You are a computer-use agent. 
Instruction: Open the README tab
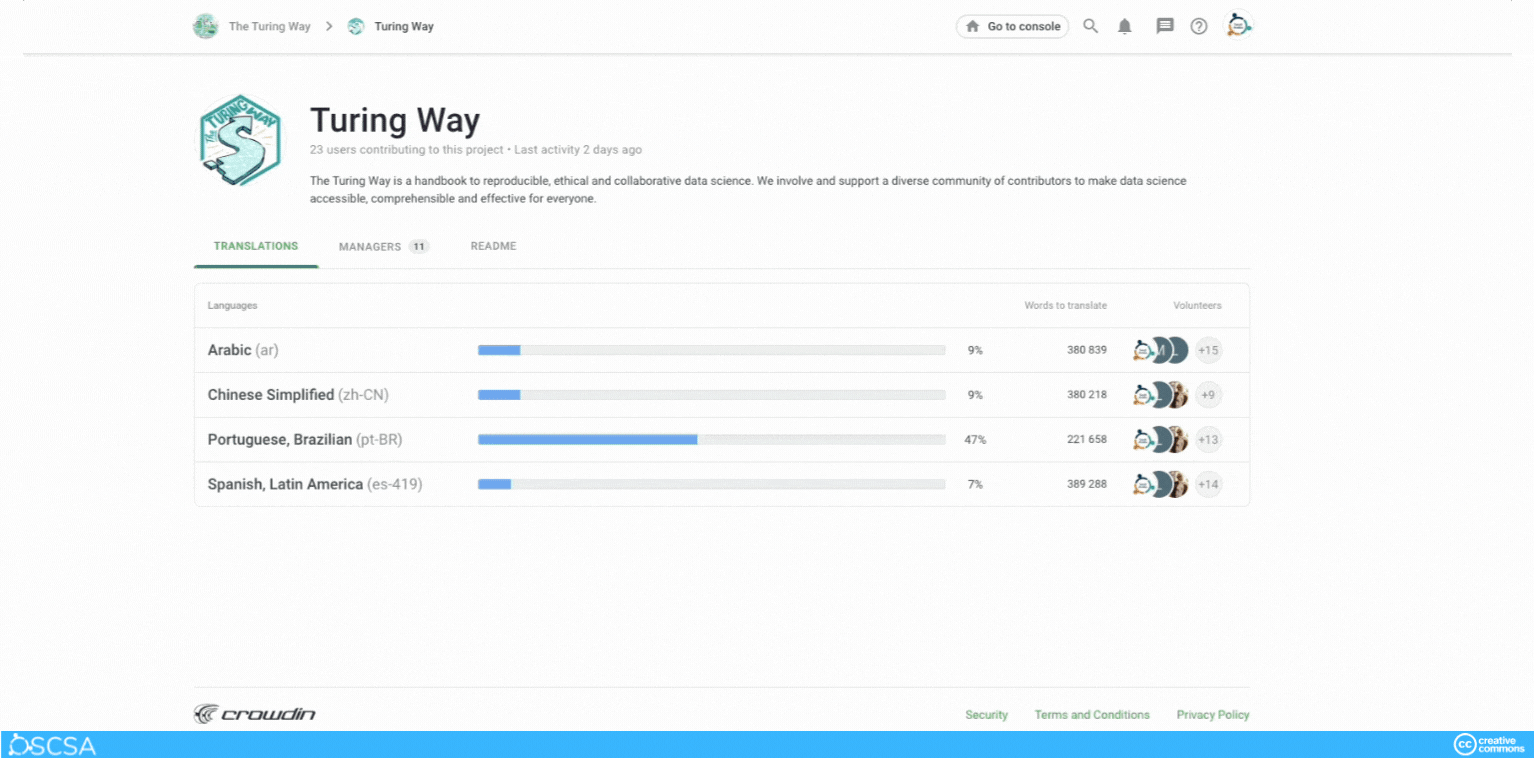tap(493, 246)
